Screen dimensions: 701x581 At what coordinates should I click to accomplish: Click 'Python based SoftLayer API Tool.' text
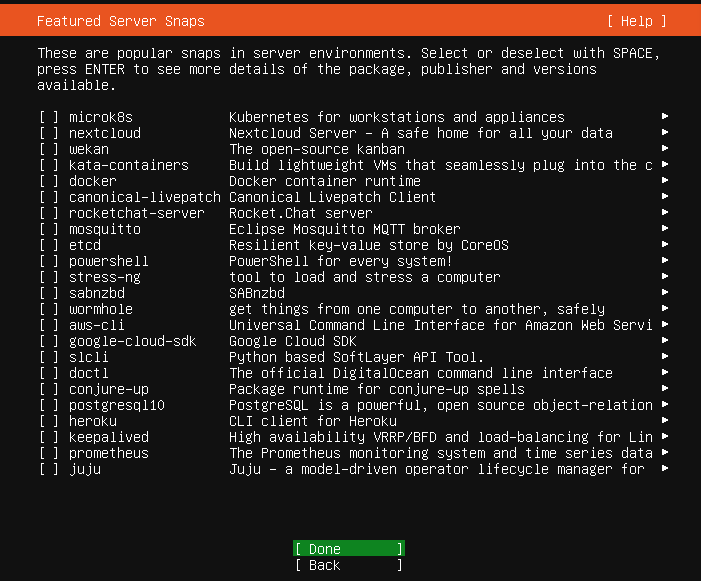tap(357, 357)
